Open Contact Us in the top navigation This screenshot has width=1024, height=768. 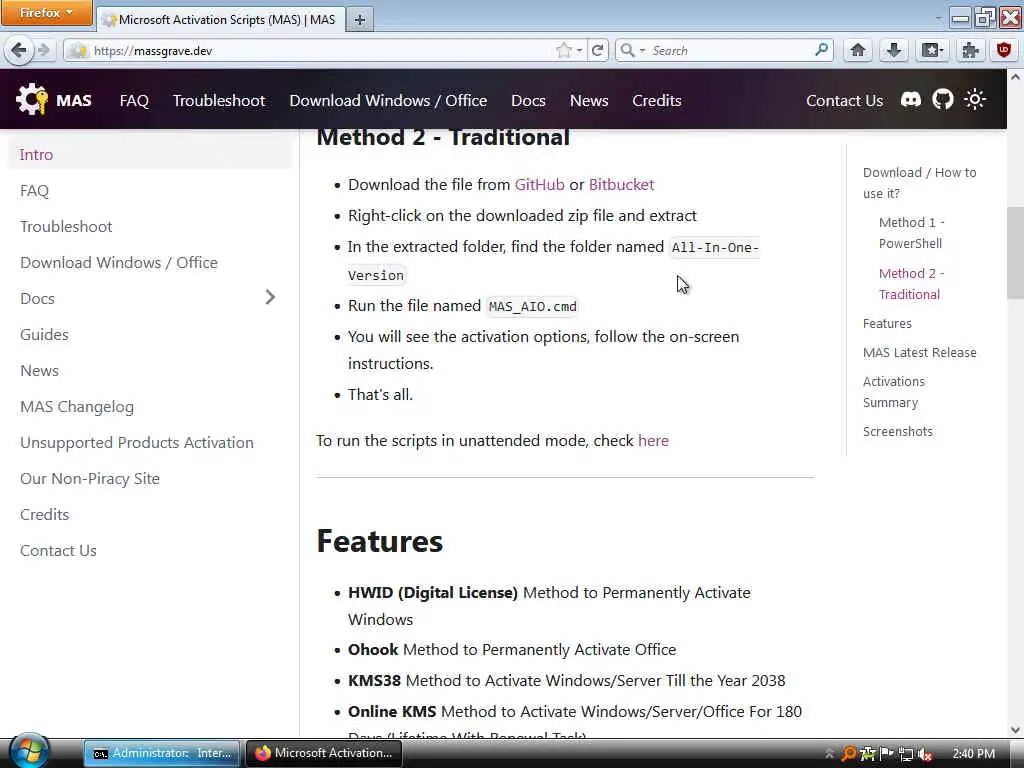pos(844,101)
